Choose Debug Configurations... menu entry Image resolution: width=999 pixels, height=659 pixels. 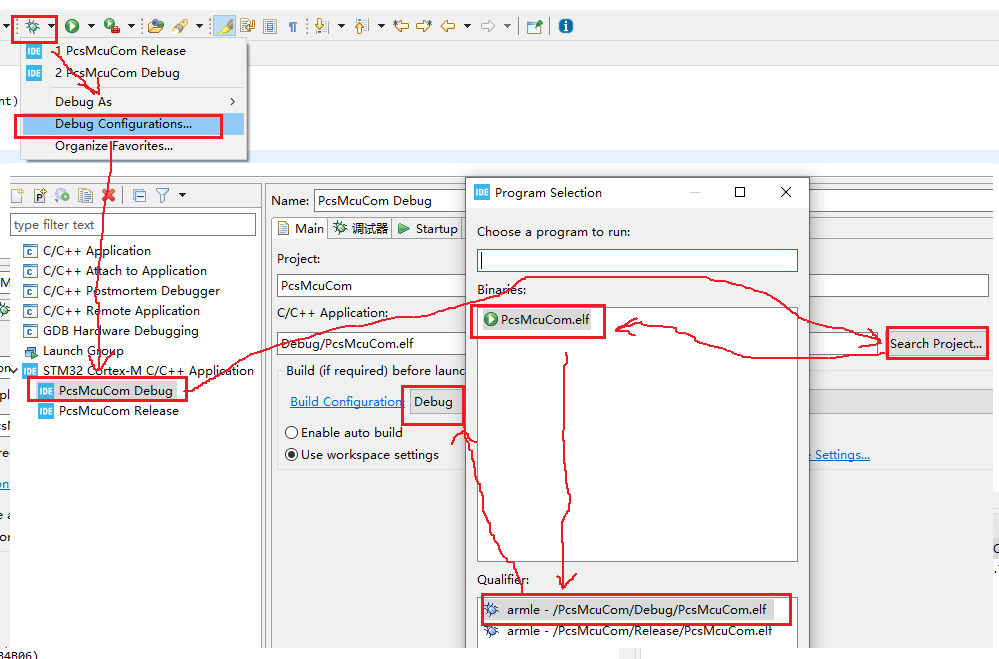(134, 124)
